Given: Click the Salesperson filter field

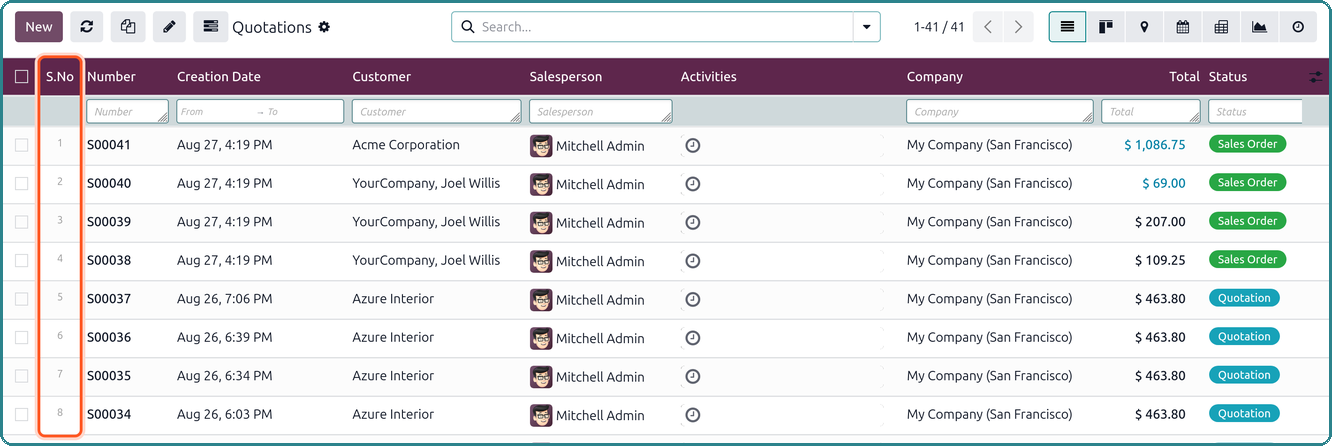Looking at the screenshot, I should tap(601, 111).
